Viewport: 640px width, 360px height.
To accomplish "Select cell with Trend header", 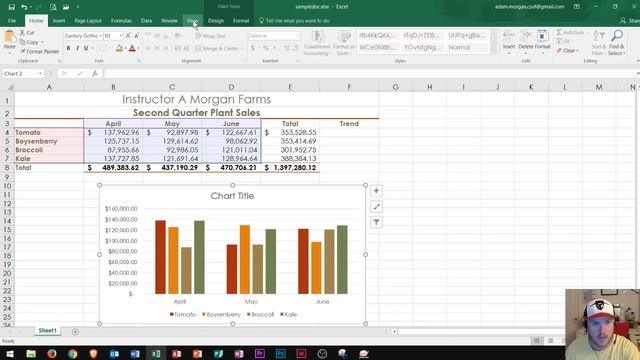I will [349, 124].
